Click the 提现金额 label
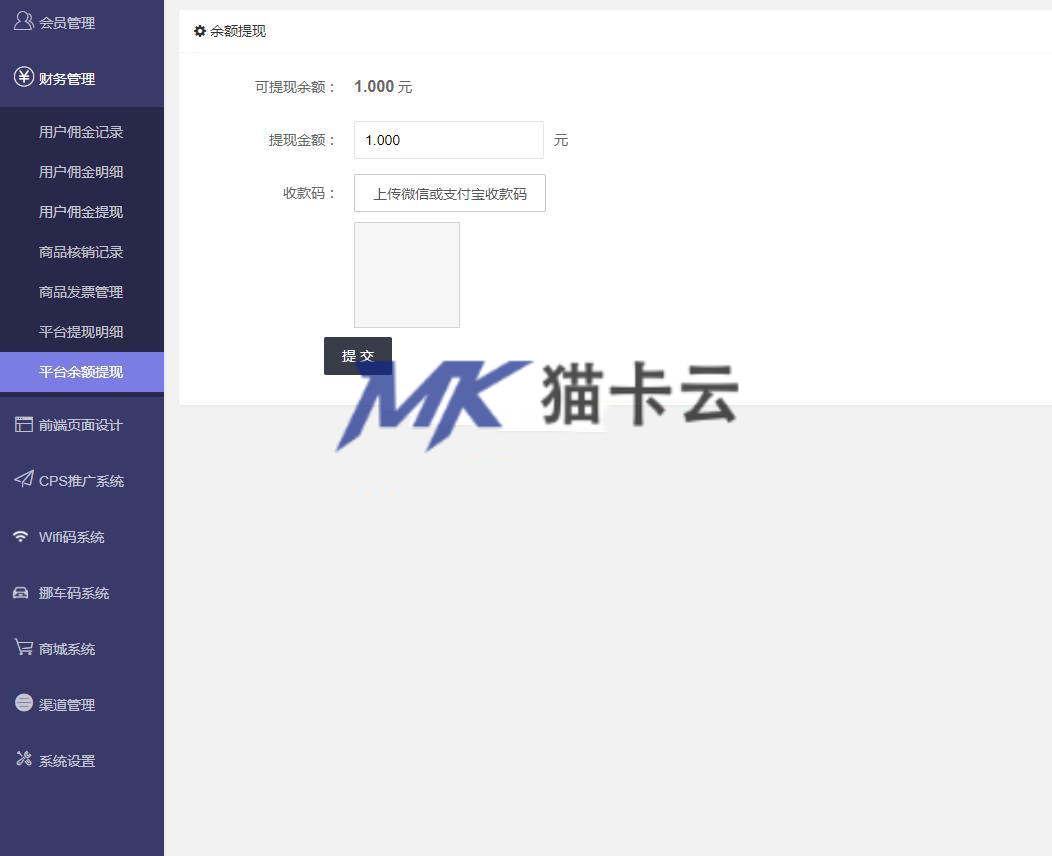 point(302,140)
